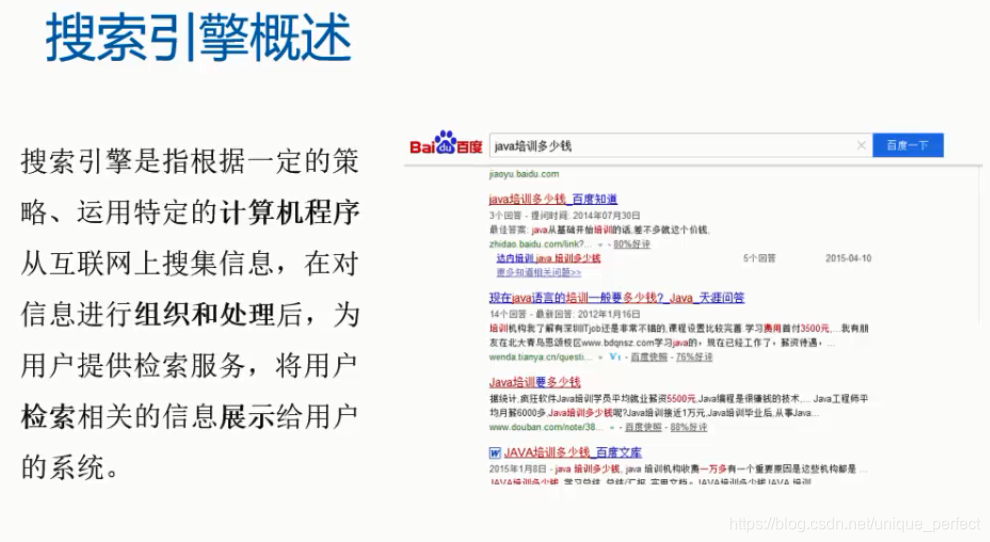Image resolution: width=990 pixels, height=542 pixels.
Task: Open the JAVA培训多少钱_百度文库 result
Action: pyautogui.click(x=573, y=453)
